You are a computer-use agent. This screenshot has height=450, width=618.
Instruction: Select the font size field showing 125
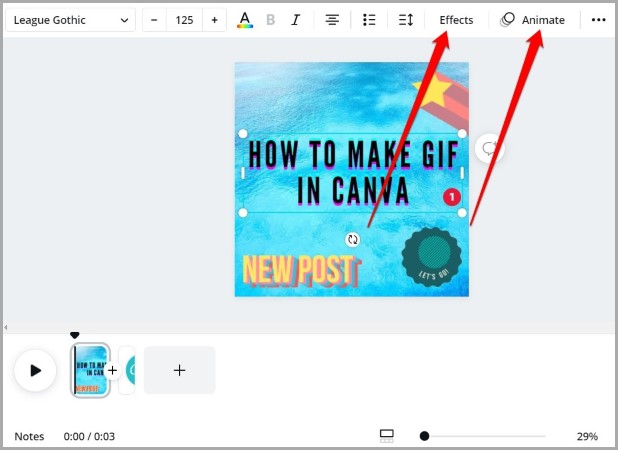click(x=184, y=20)
